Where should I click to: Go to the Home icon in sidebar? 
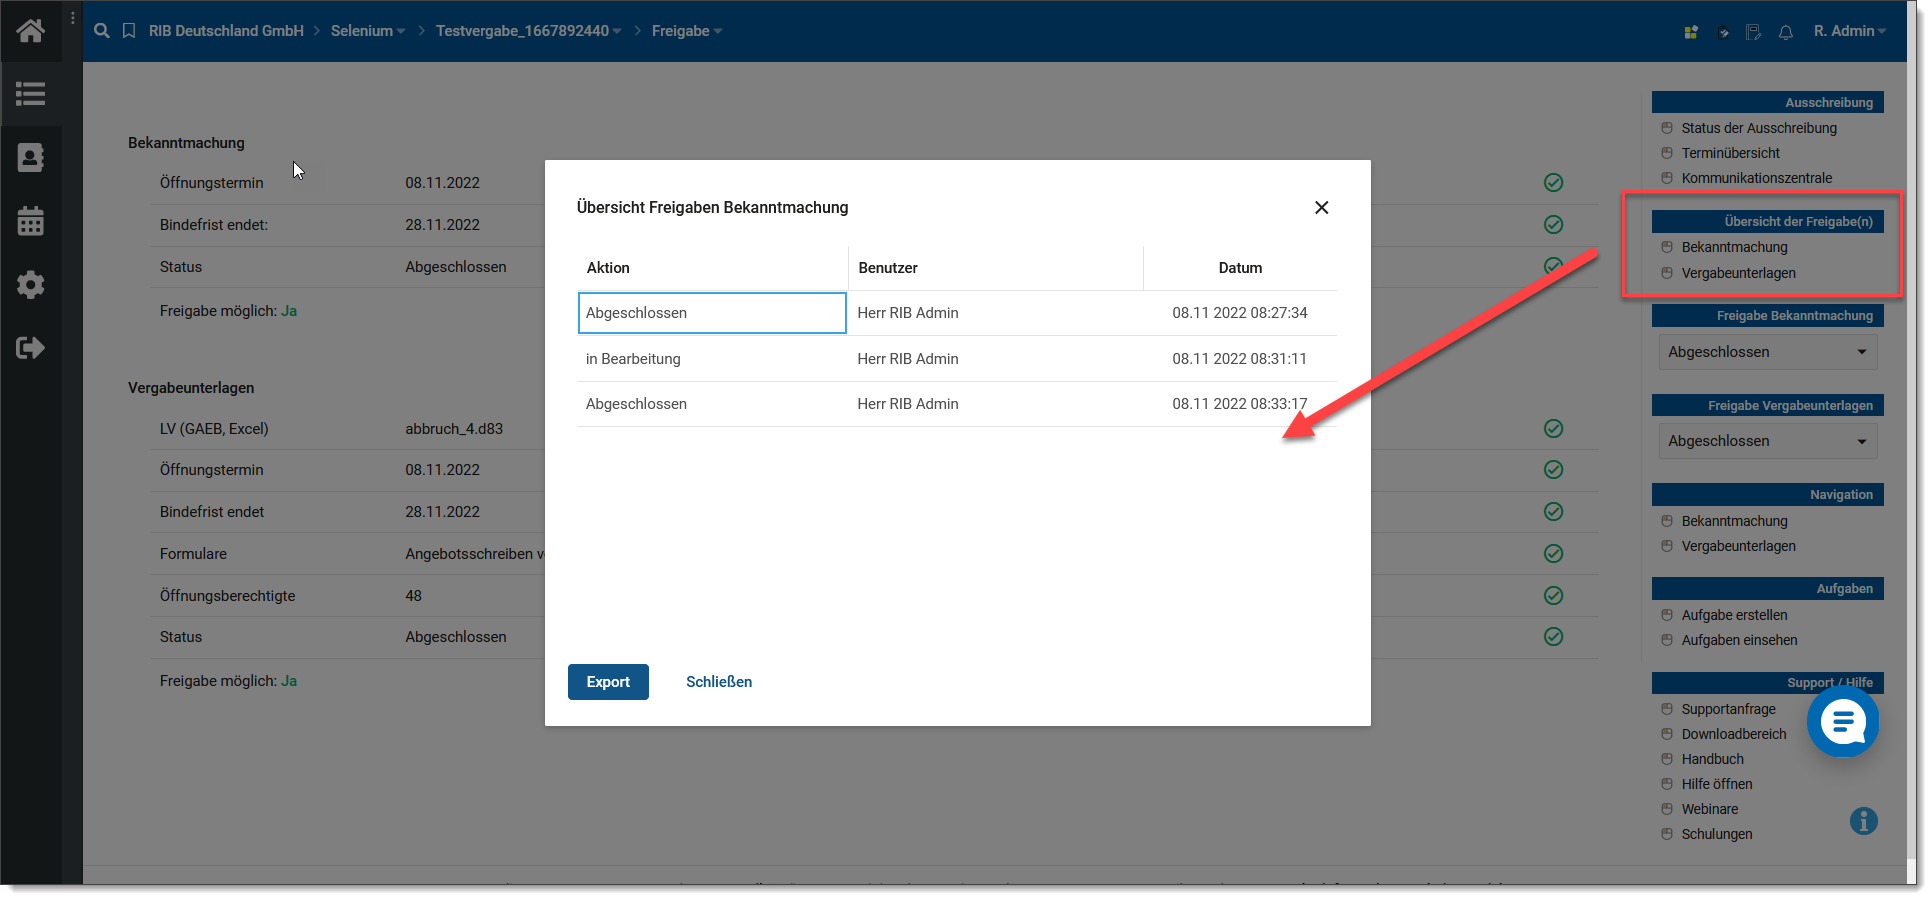pyautogui.click(x=30, y=31)
